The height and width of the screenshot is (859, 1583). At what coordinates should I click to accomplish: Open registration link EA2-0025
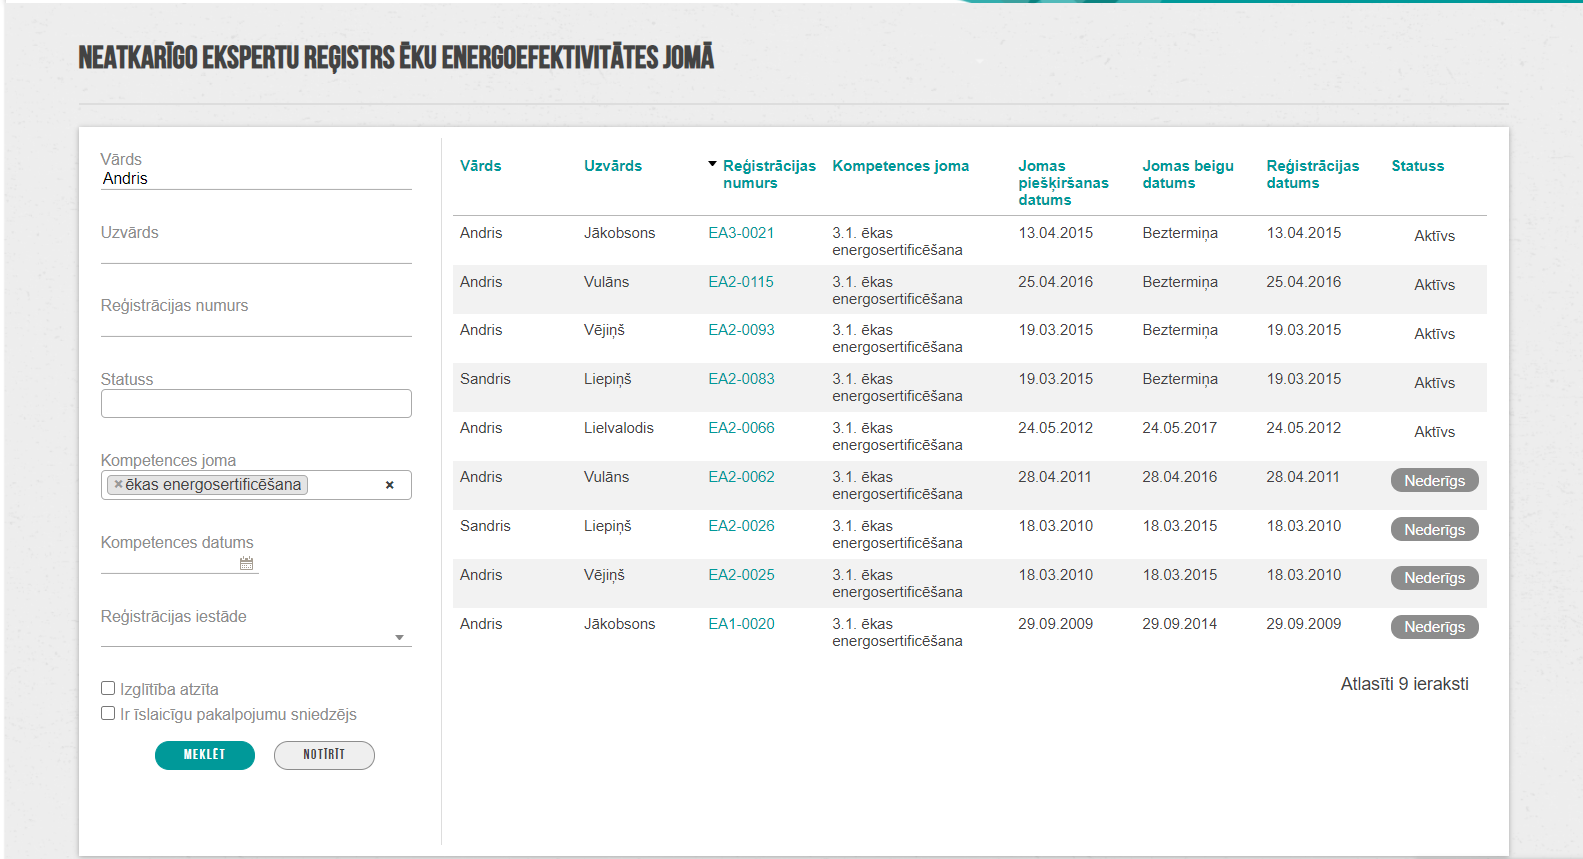tap(741, 575)
